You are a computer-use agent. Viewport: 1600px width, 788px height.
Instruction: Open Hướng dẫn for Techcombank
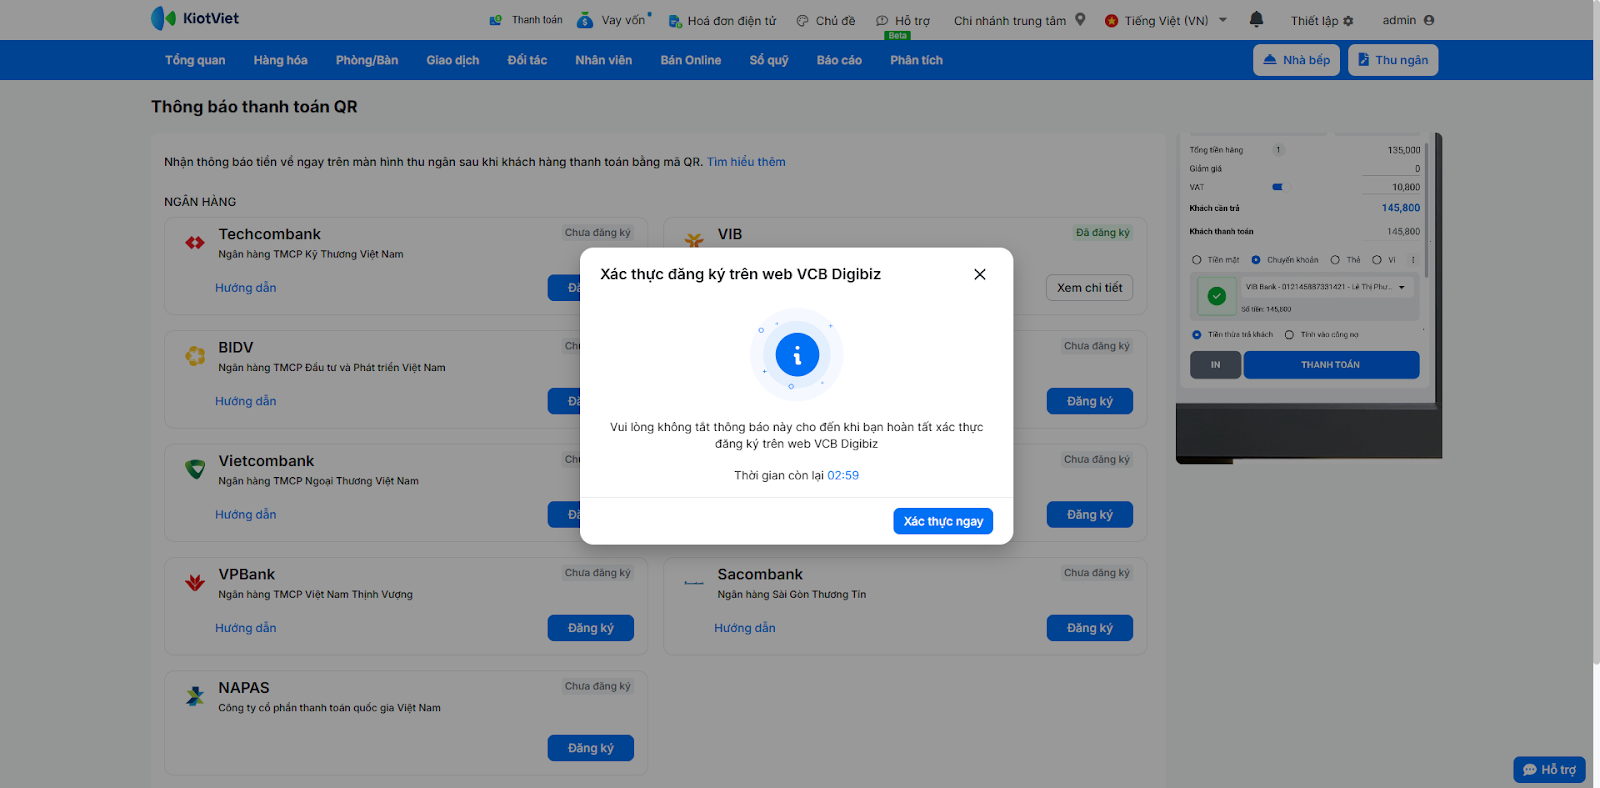pos(246,288)
